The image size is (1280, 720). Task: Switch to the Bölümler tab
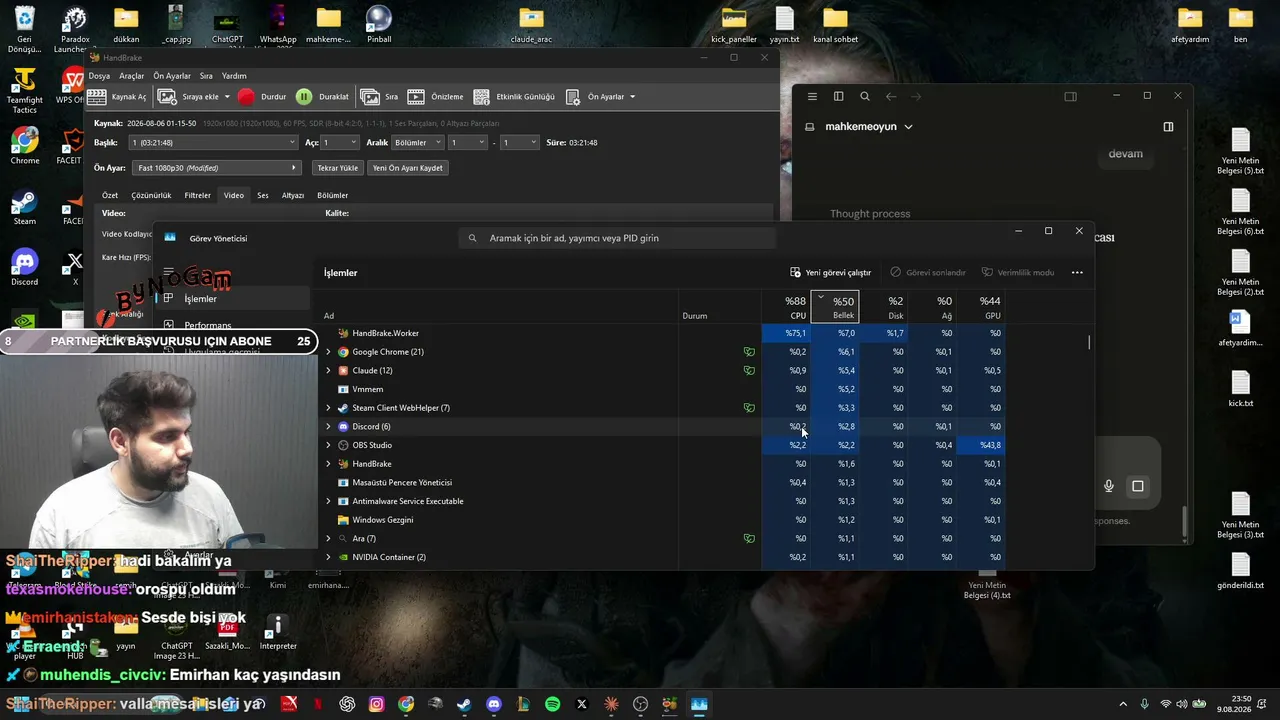333,195
